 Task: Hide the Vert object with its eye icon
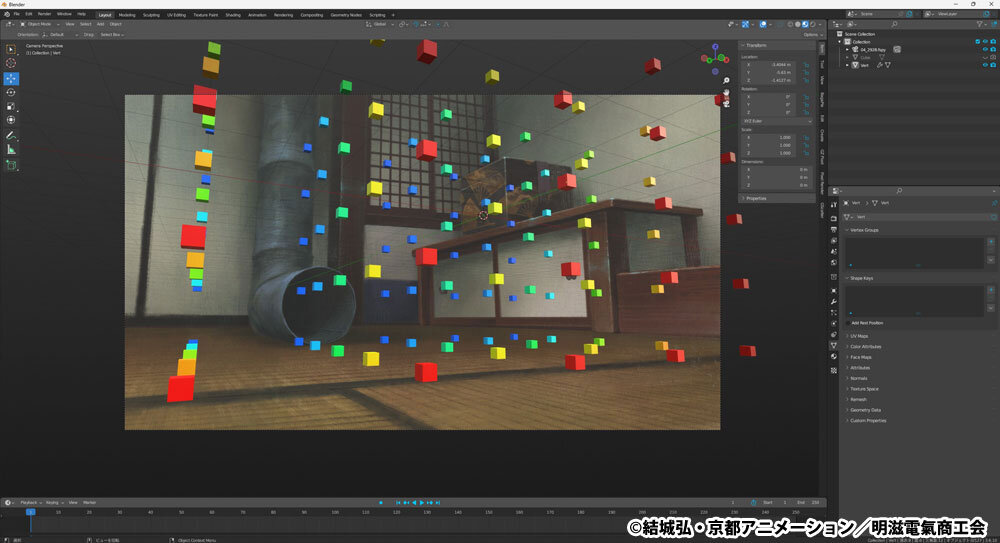985,65
